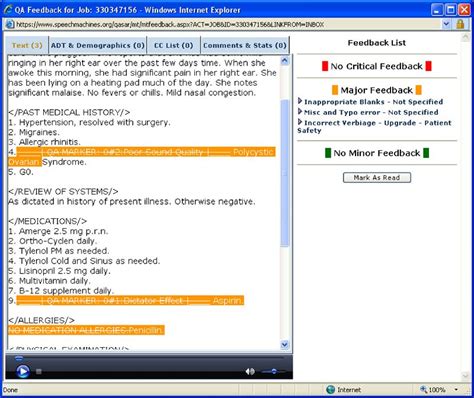This screenshot has width=474, height=398.
Task: Click the 'Allergic rhinitis' list entry
Action: [x=44, y=142]
